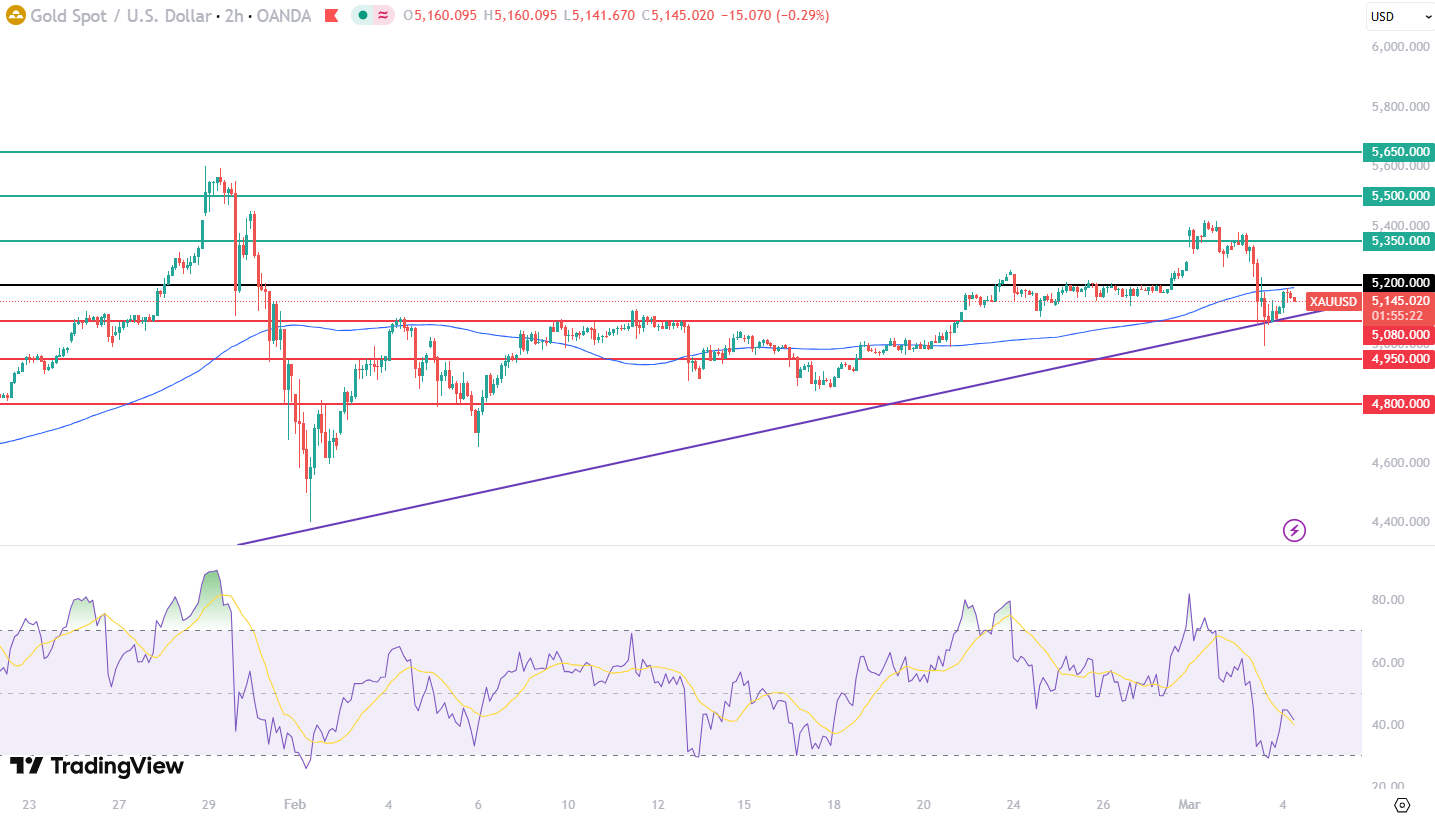Select the 5,500.000 price level label
1435x818 pixels.
point(1398,196)
